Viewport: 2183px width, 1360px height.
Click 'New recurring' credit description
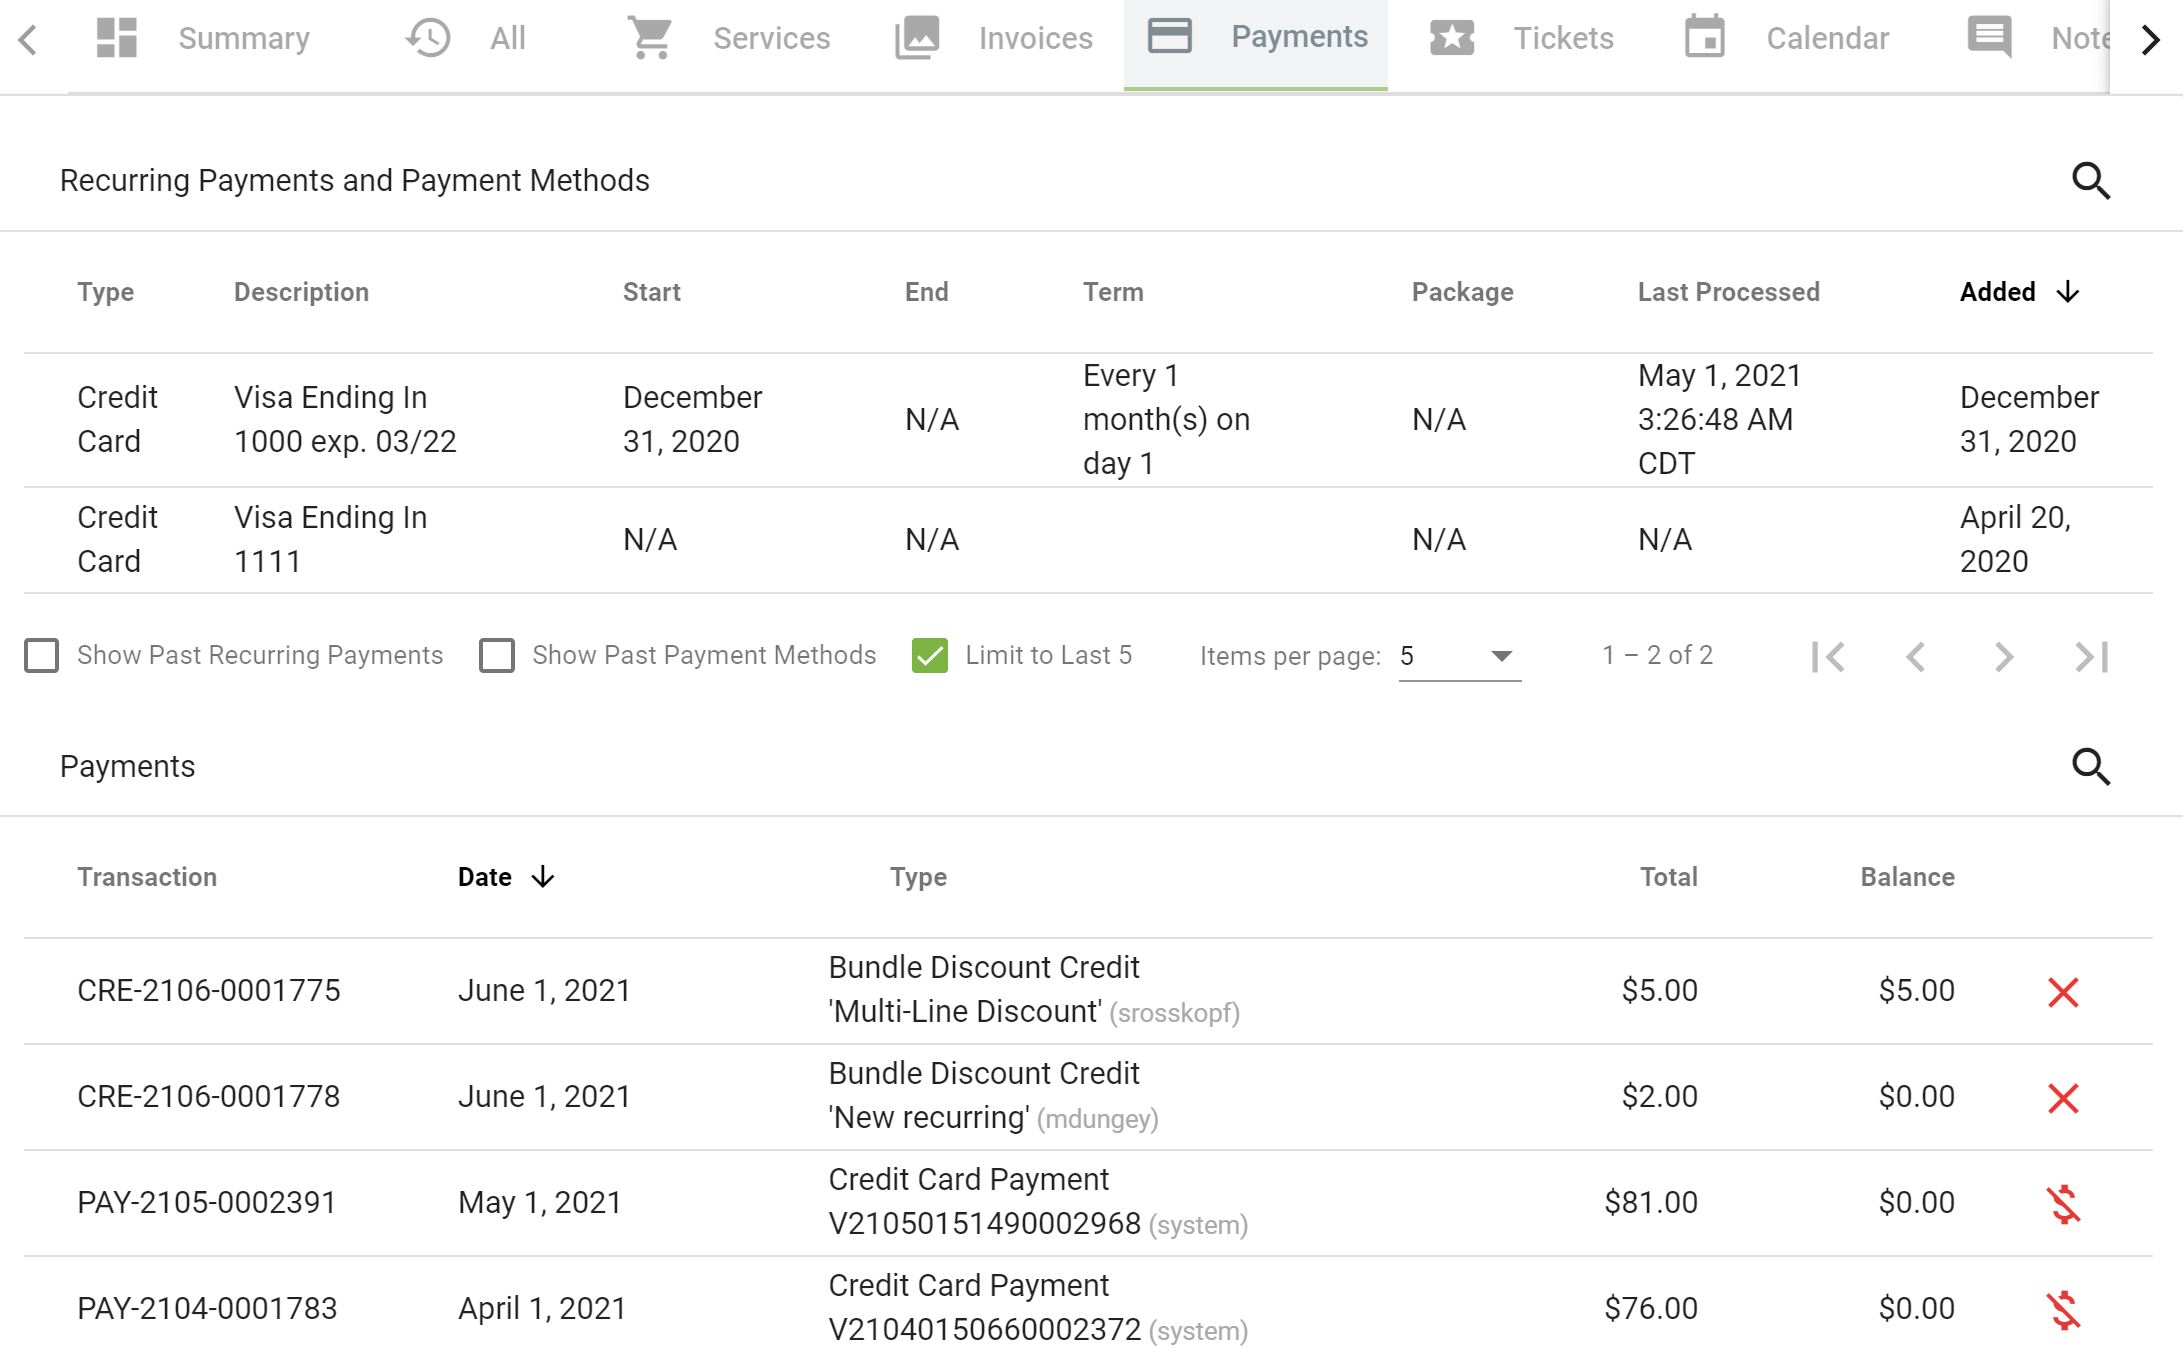click(929, 1118)
